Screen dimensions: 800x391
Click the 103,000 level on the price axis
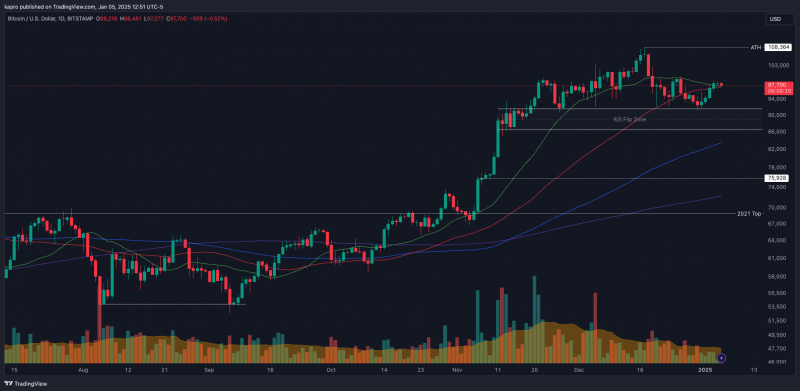tap(775, 65)
